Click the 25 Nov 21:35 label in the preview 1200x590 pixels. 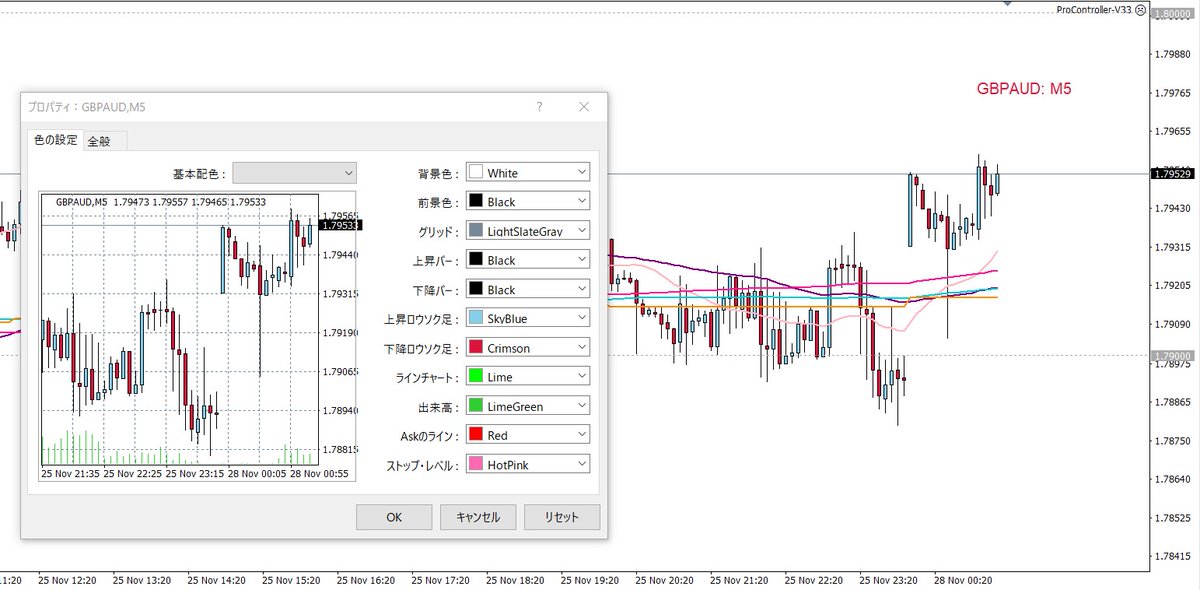(70, 473)
